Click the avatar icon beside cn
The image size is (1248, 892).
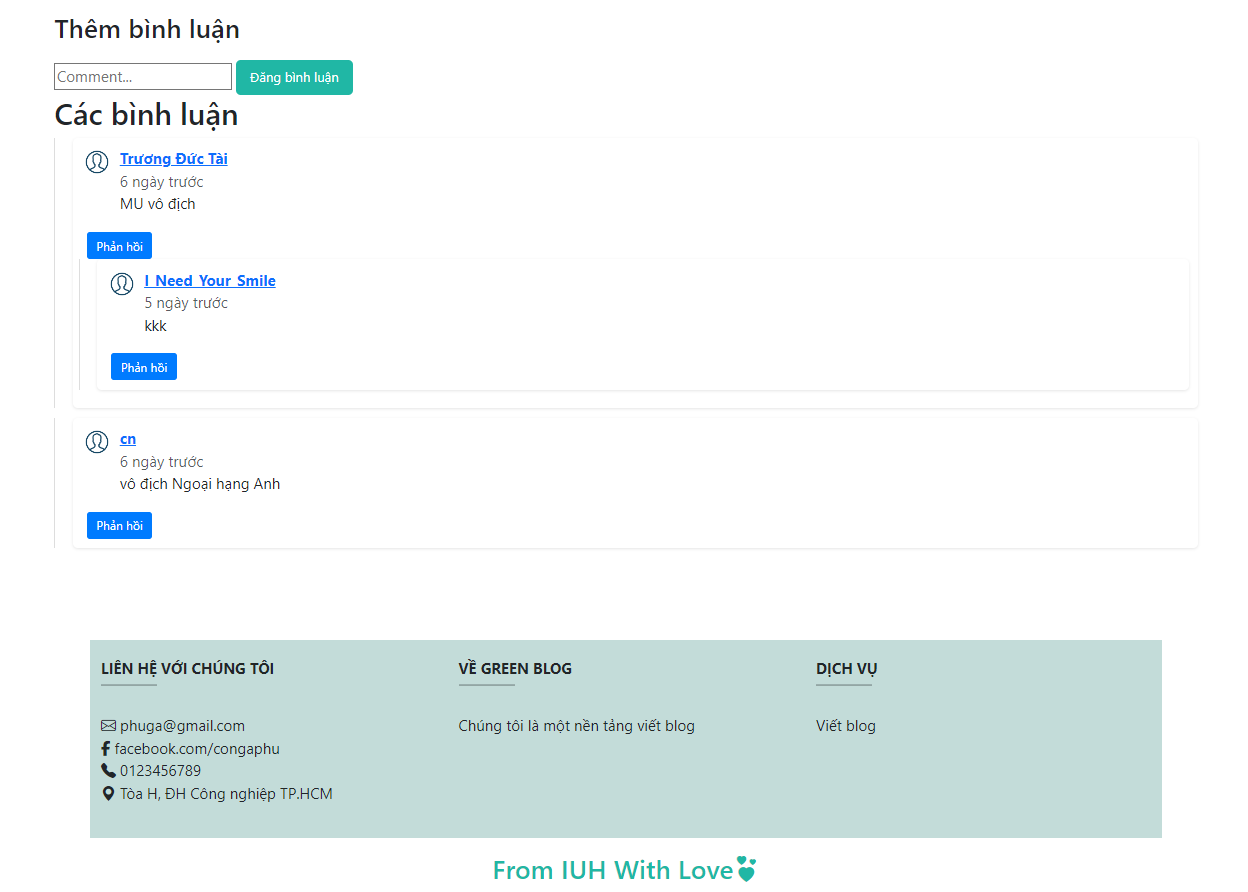pyautogui.click(x=97, y=442)
